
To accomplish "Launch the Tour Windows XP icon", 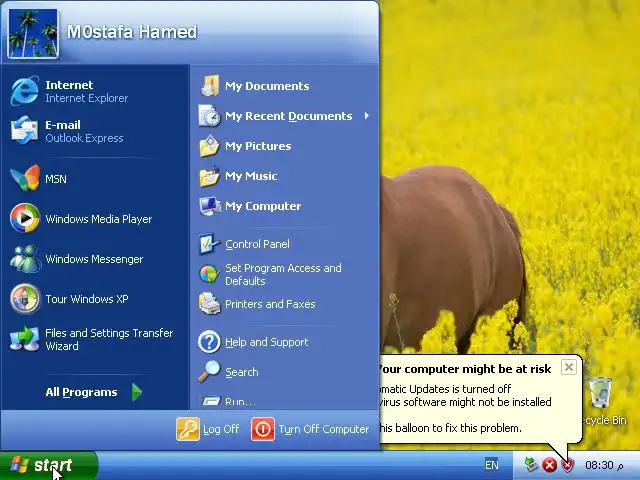I will tap(25, 299).
